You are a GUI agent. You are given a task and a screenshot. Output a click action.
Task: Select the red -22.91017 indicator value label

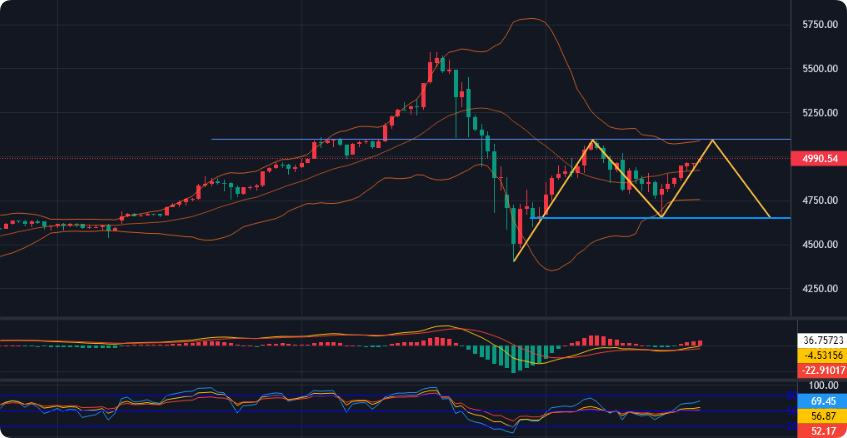819,369
